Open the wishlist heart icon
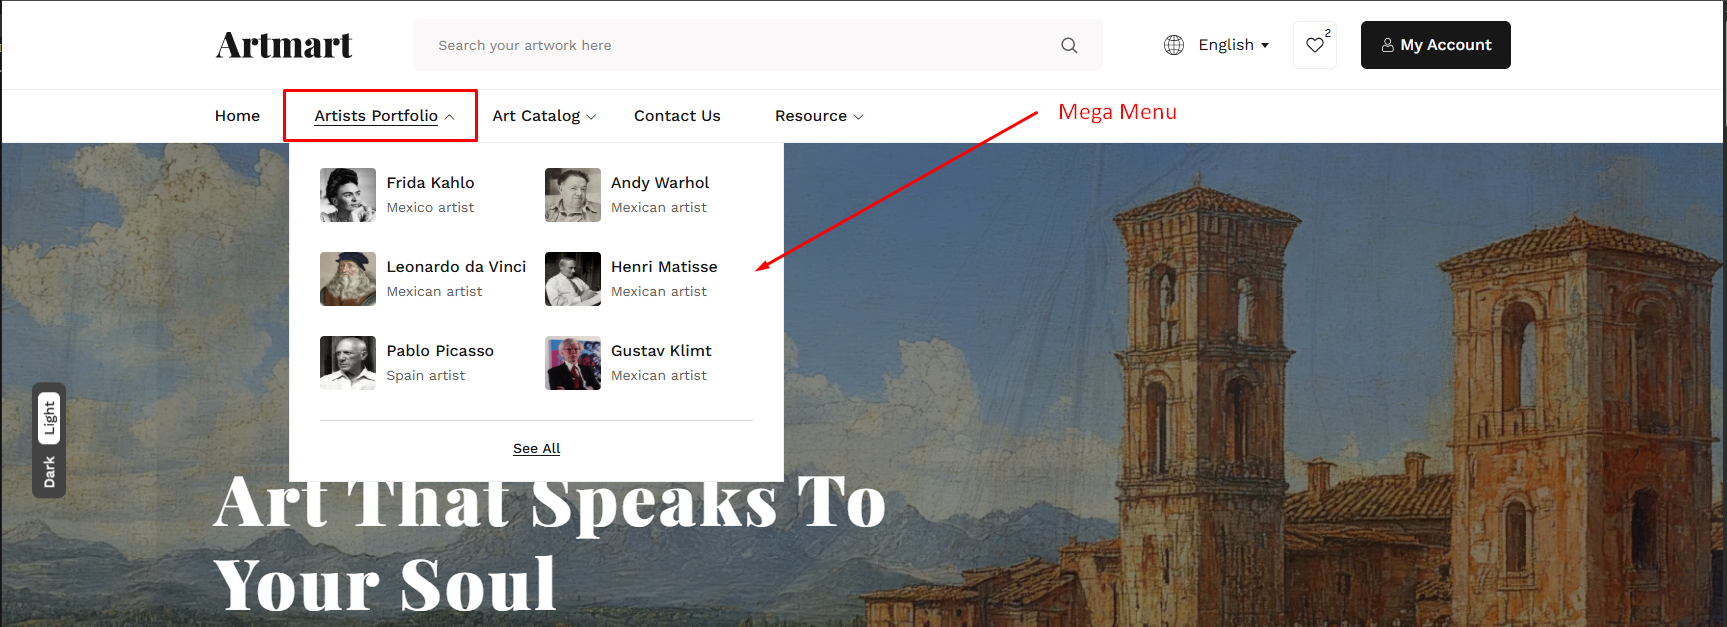The image size is (1727, 627). click(1315, 45)
